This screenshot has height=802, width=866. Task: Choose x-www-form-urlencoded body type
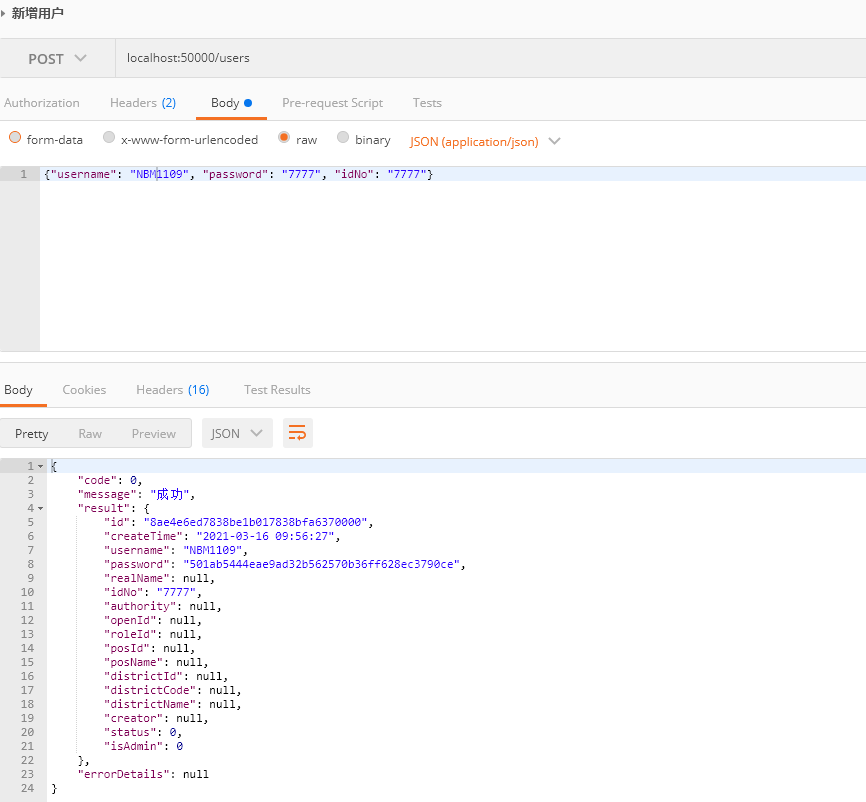click(x=109, y=138)
